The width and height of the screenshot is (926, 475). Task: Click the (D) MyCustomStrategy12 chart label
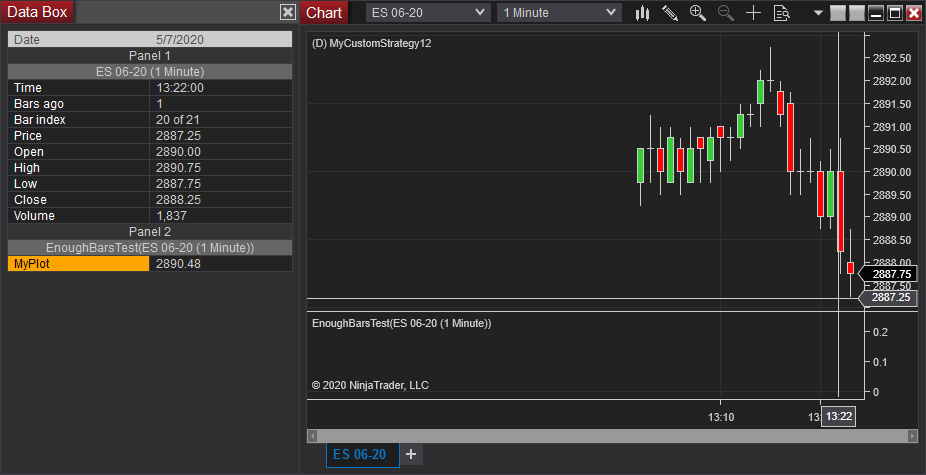(371, 43)
